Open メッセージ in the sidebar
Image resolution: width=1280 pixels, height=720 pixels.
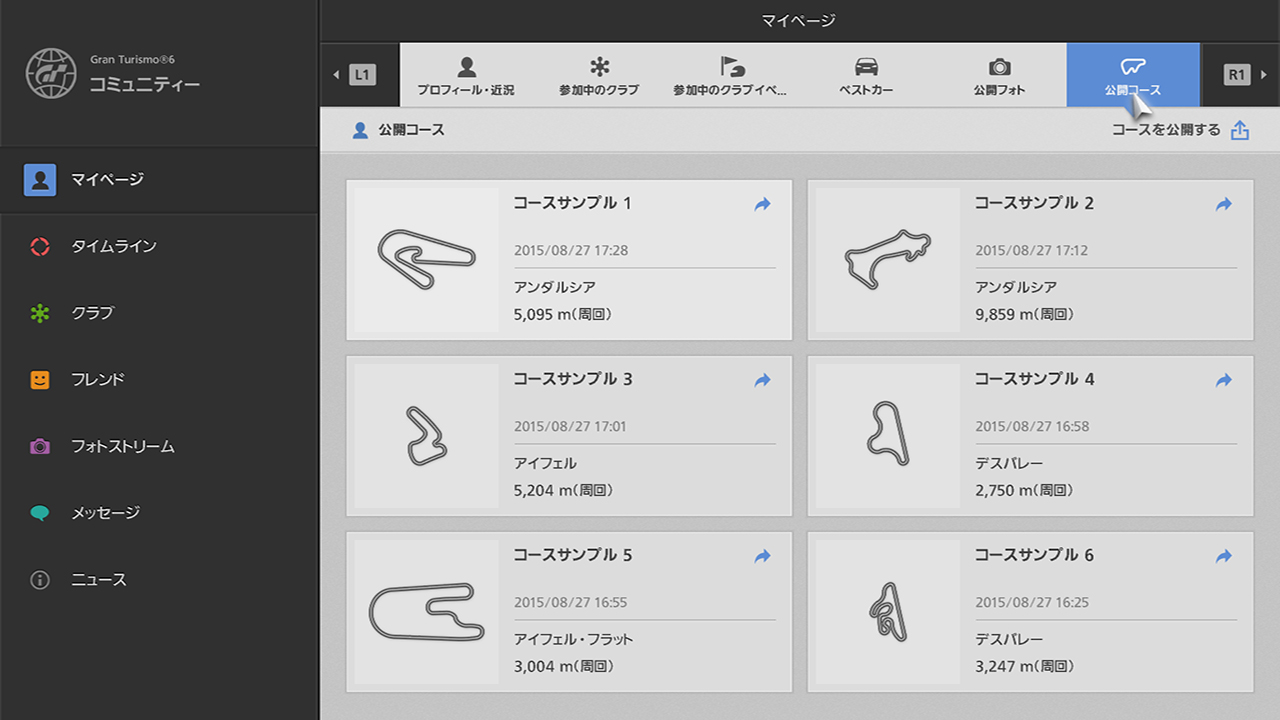click(105, 513)
